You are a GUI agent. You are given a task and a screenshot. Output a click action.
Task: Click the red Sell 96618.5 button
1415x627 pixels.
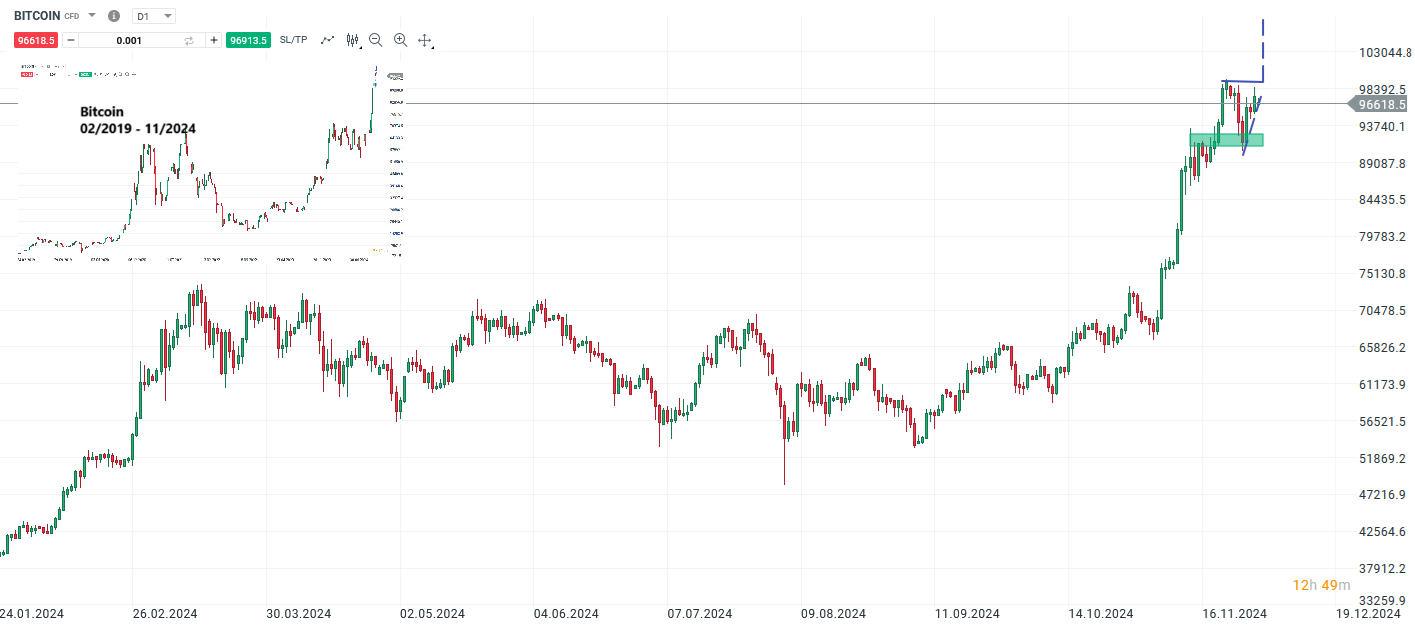tap(36, 40)
